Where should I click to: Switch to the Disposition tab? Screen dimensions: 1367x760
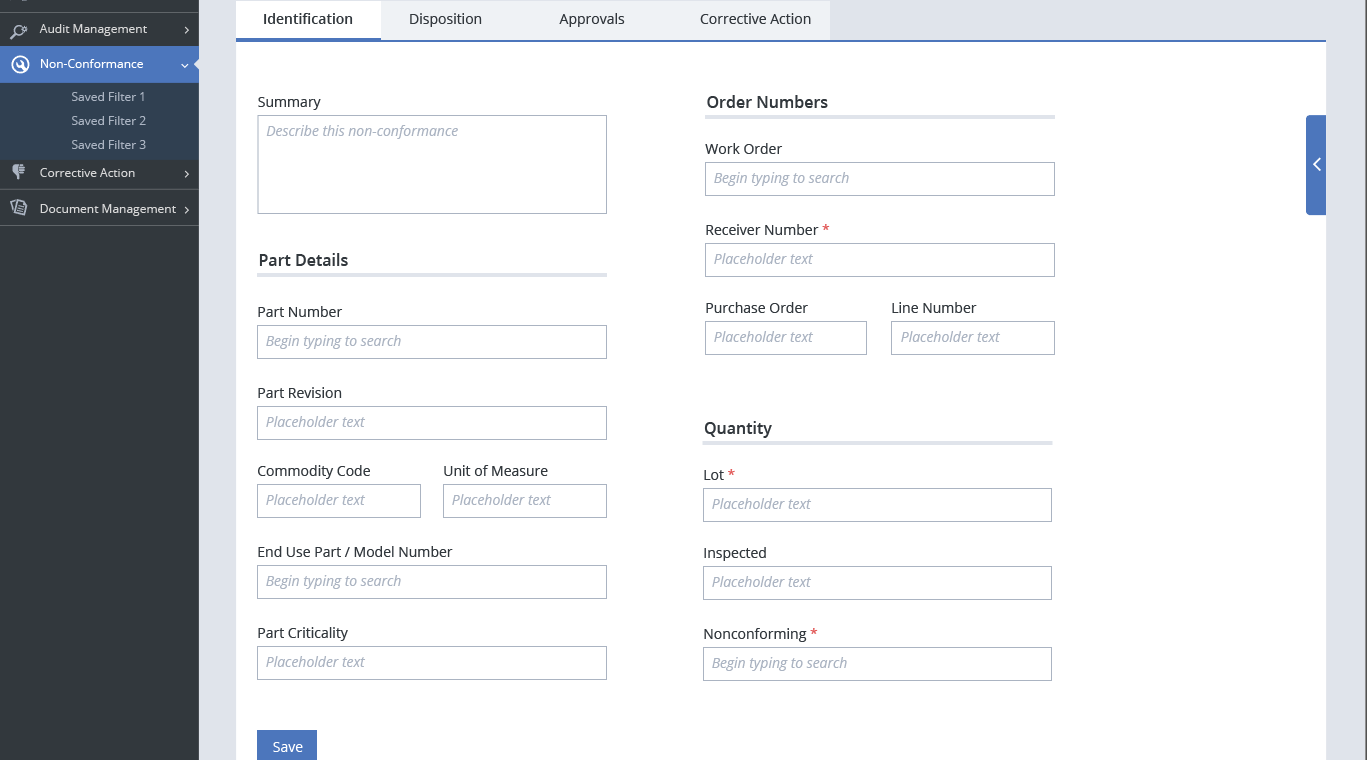(x=445, y=19)
